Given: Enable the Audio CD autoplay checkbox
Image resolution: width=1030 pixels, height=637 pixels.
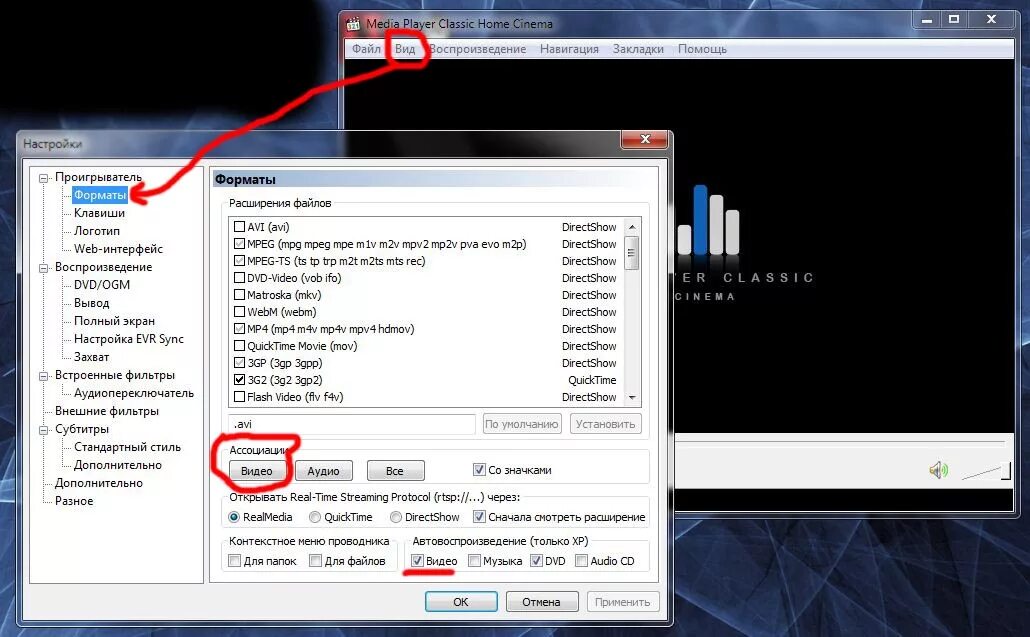Looking at the screenshot, I should (581, 560).
